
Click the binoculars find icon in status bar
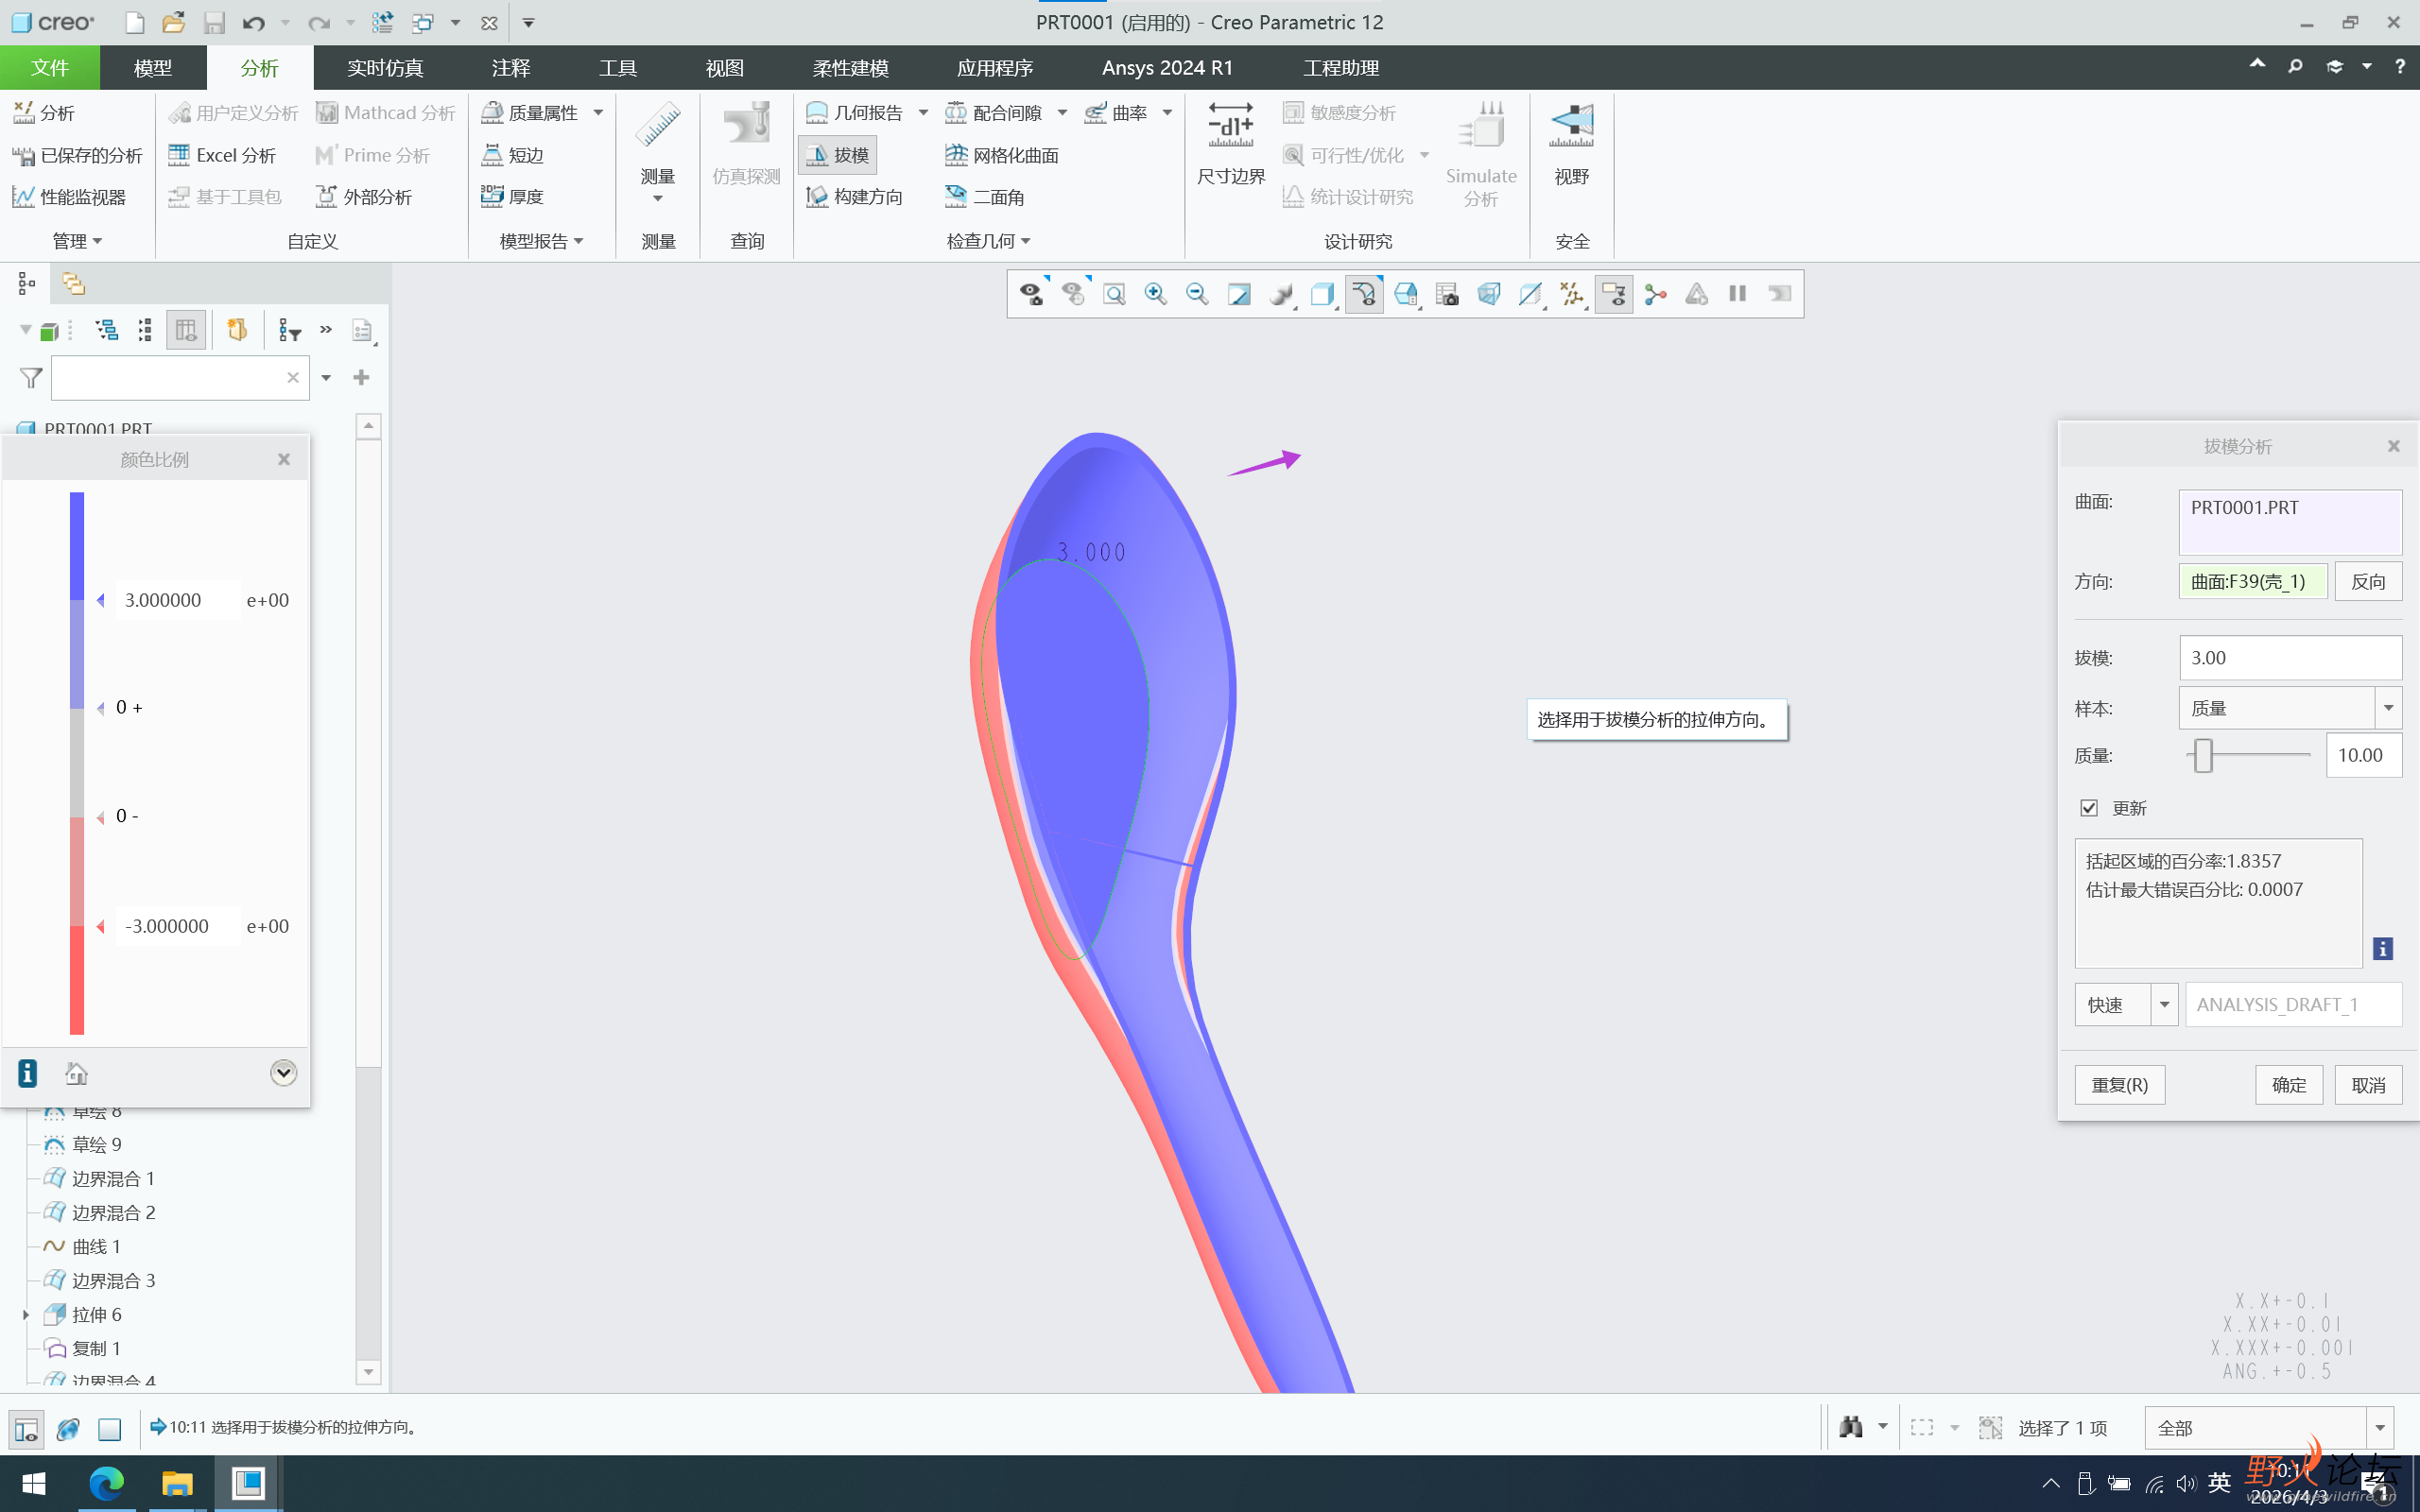(1851, 1427)
